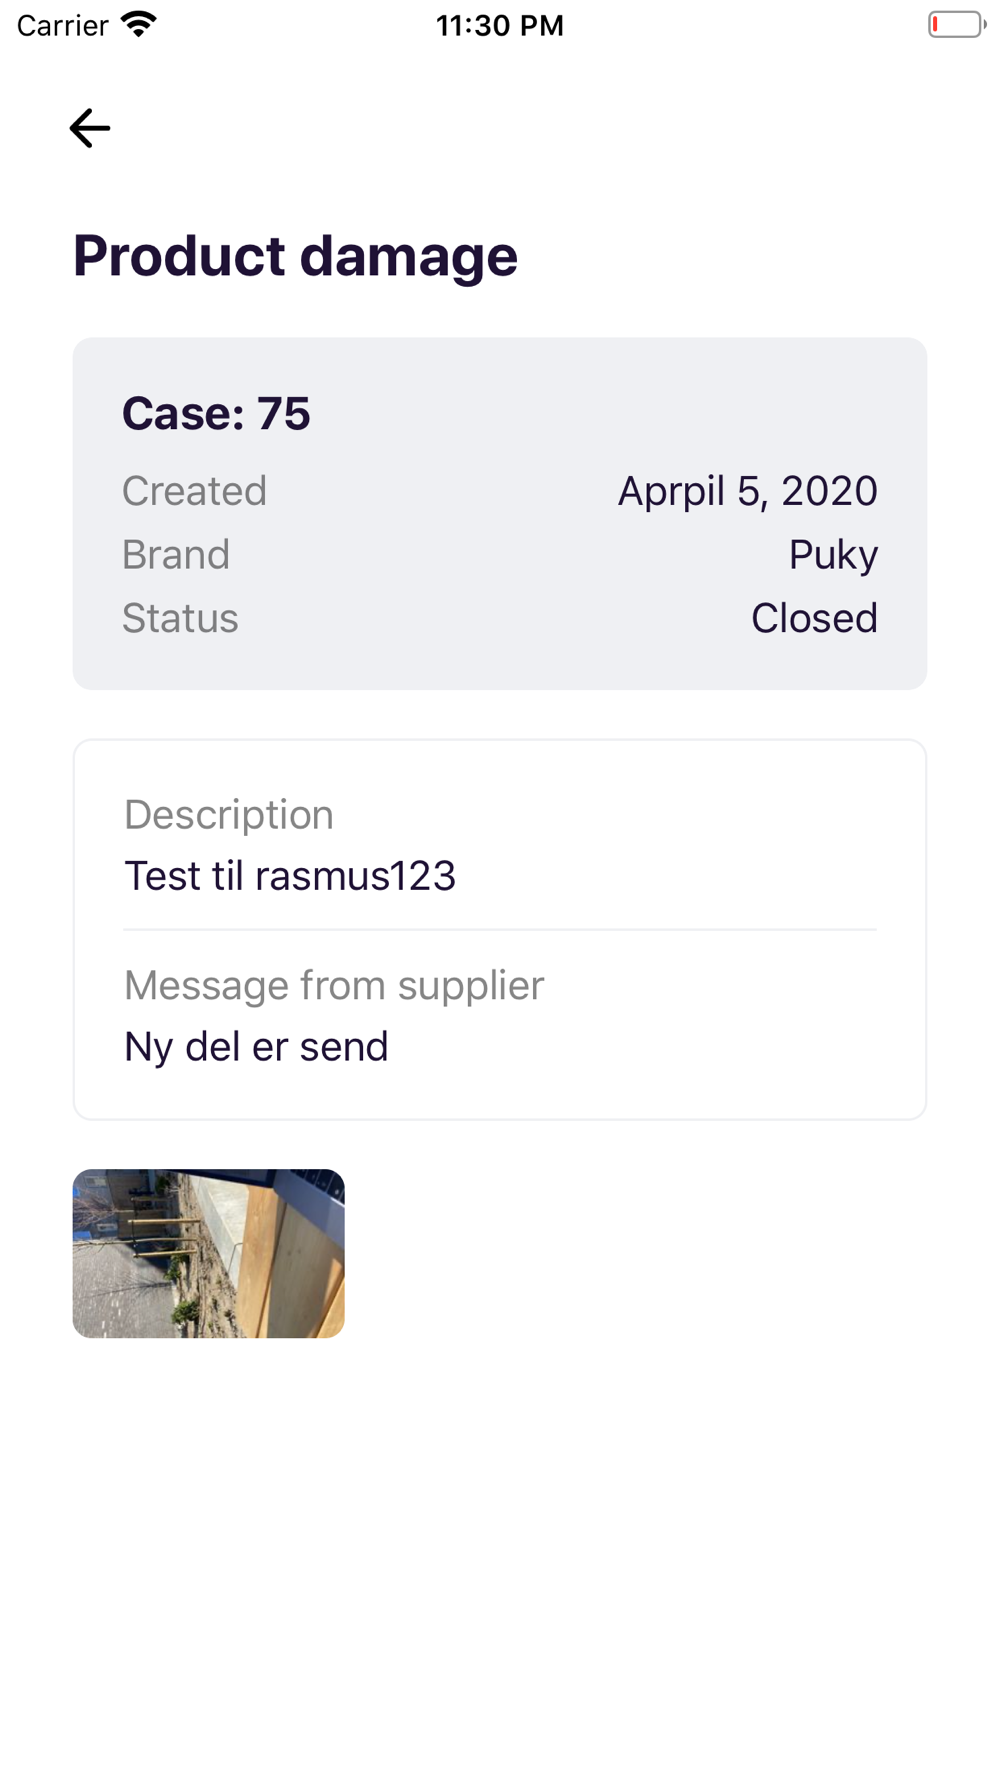The width and height of the screenshot is (1000, 1778).
Task: Tap the battery indicator icon
Action: (956, 24)
